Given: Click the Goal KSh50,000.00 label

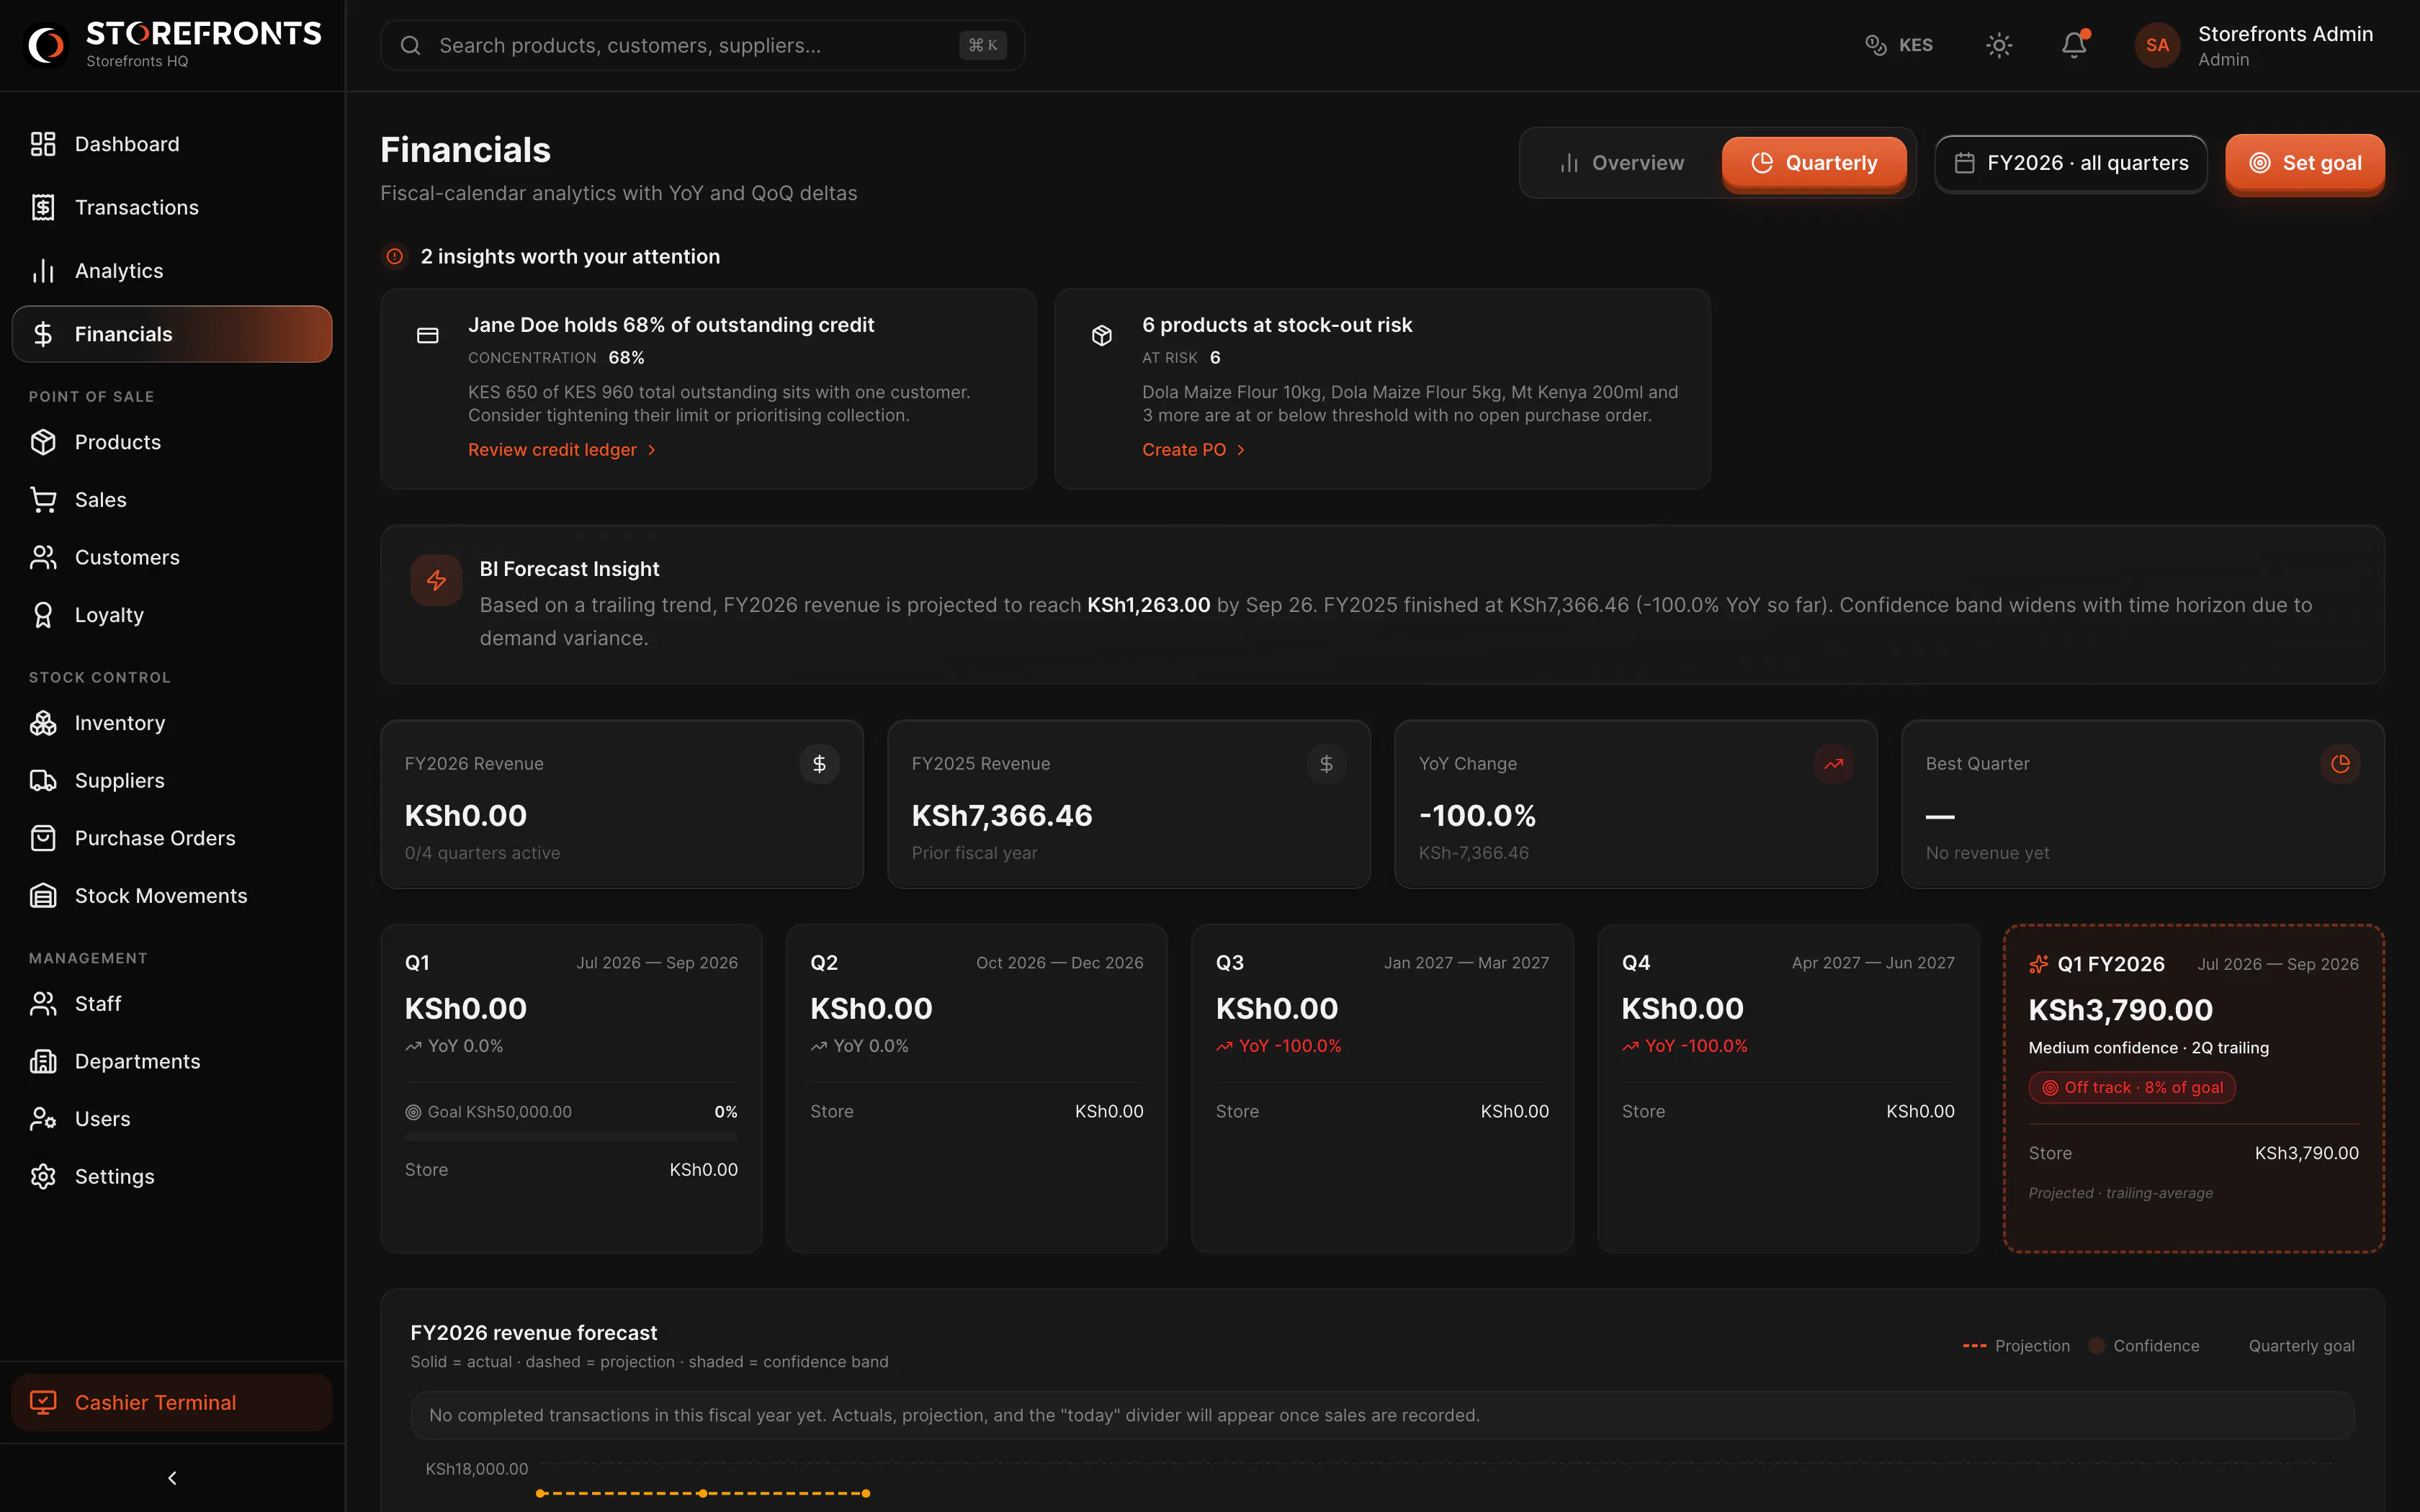Looking at the screenshot, I should (x=500, y=1112).
